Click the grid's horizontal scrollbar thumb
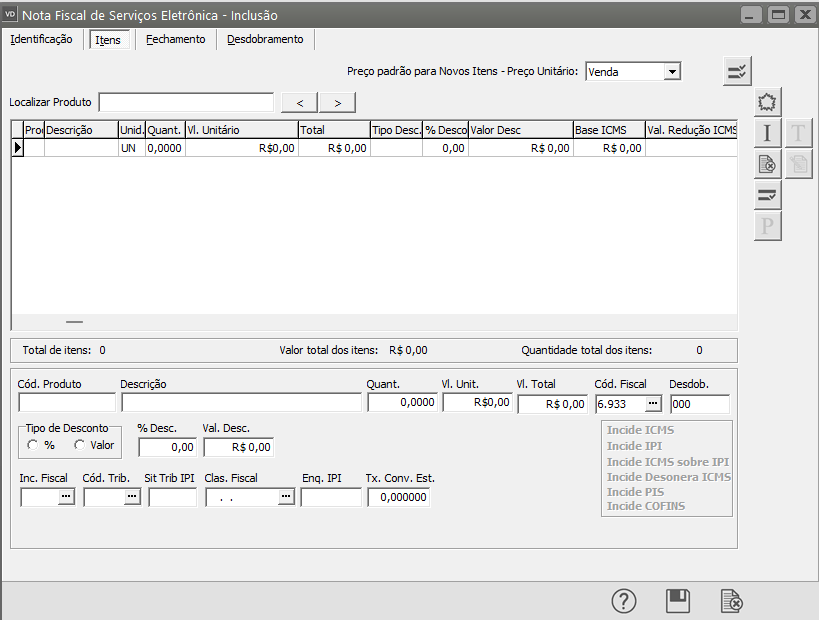The width and height of the screenshot is (819, 620). (x=74, y=322)
